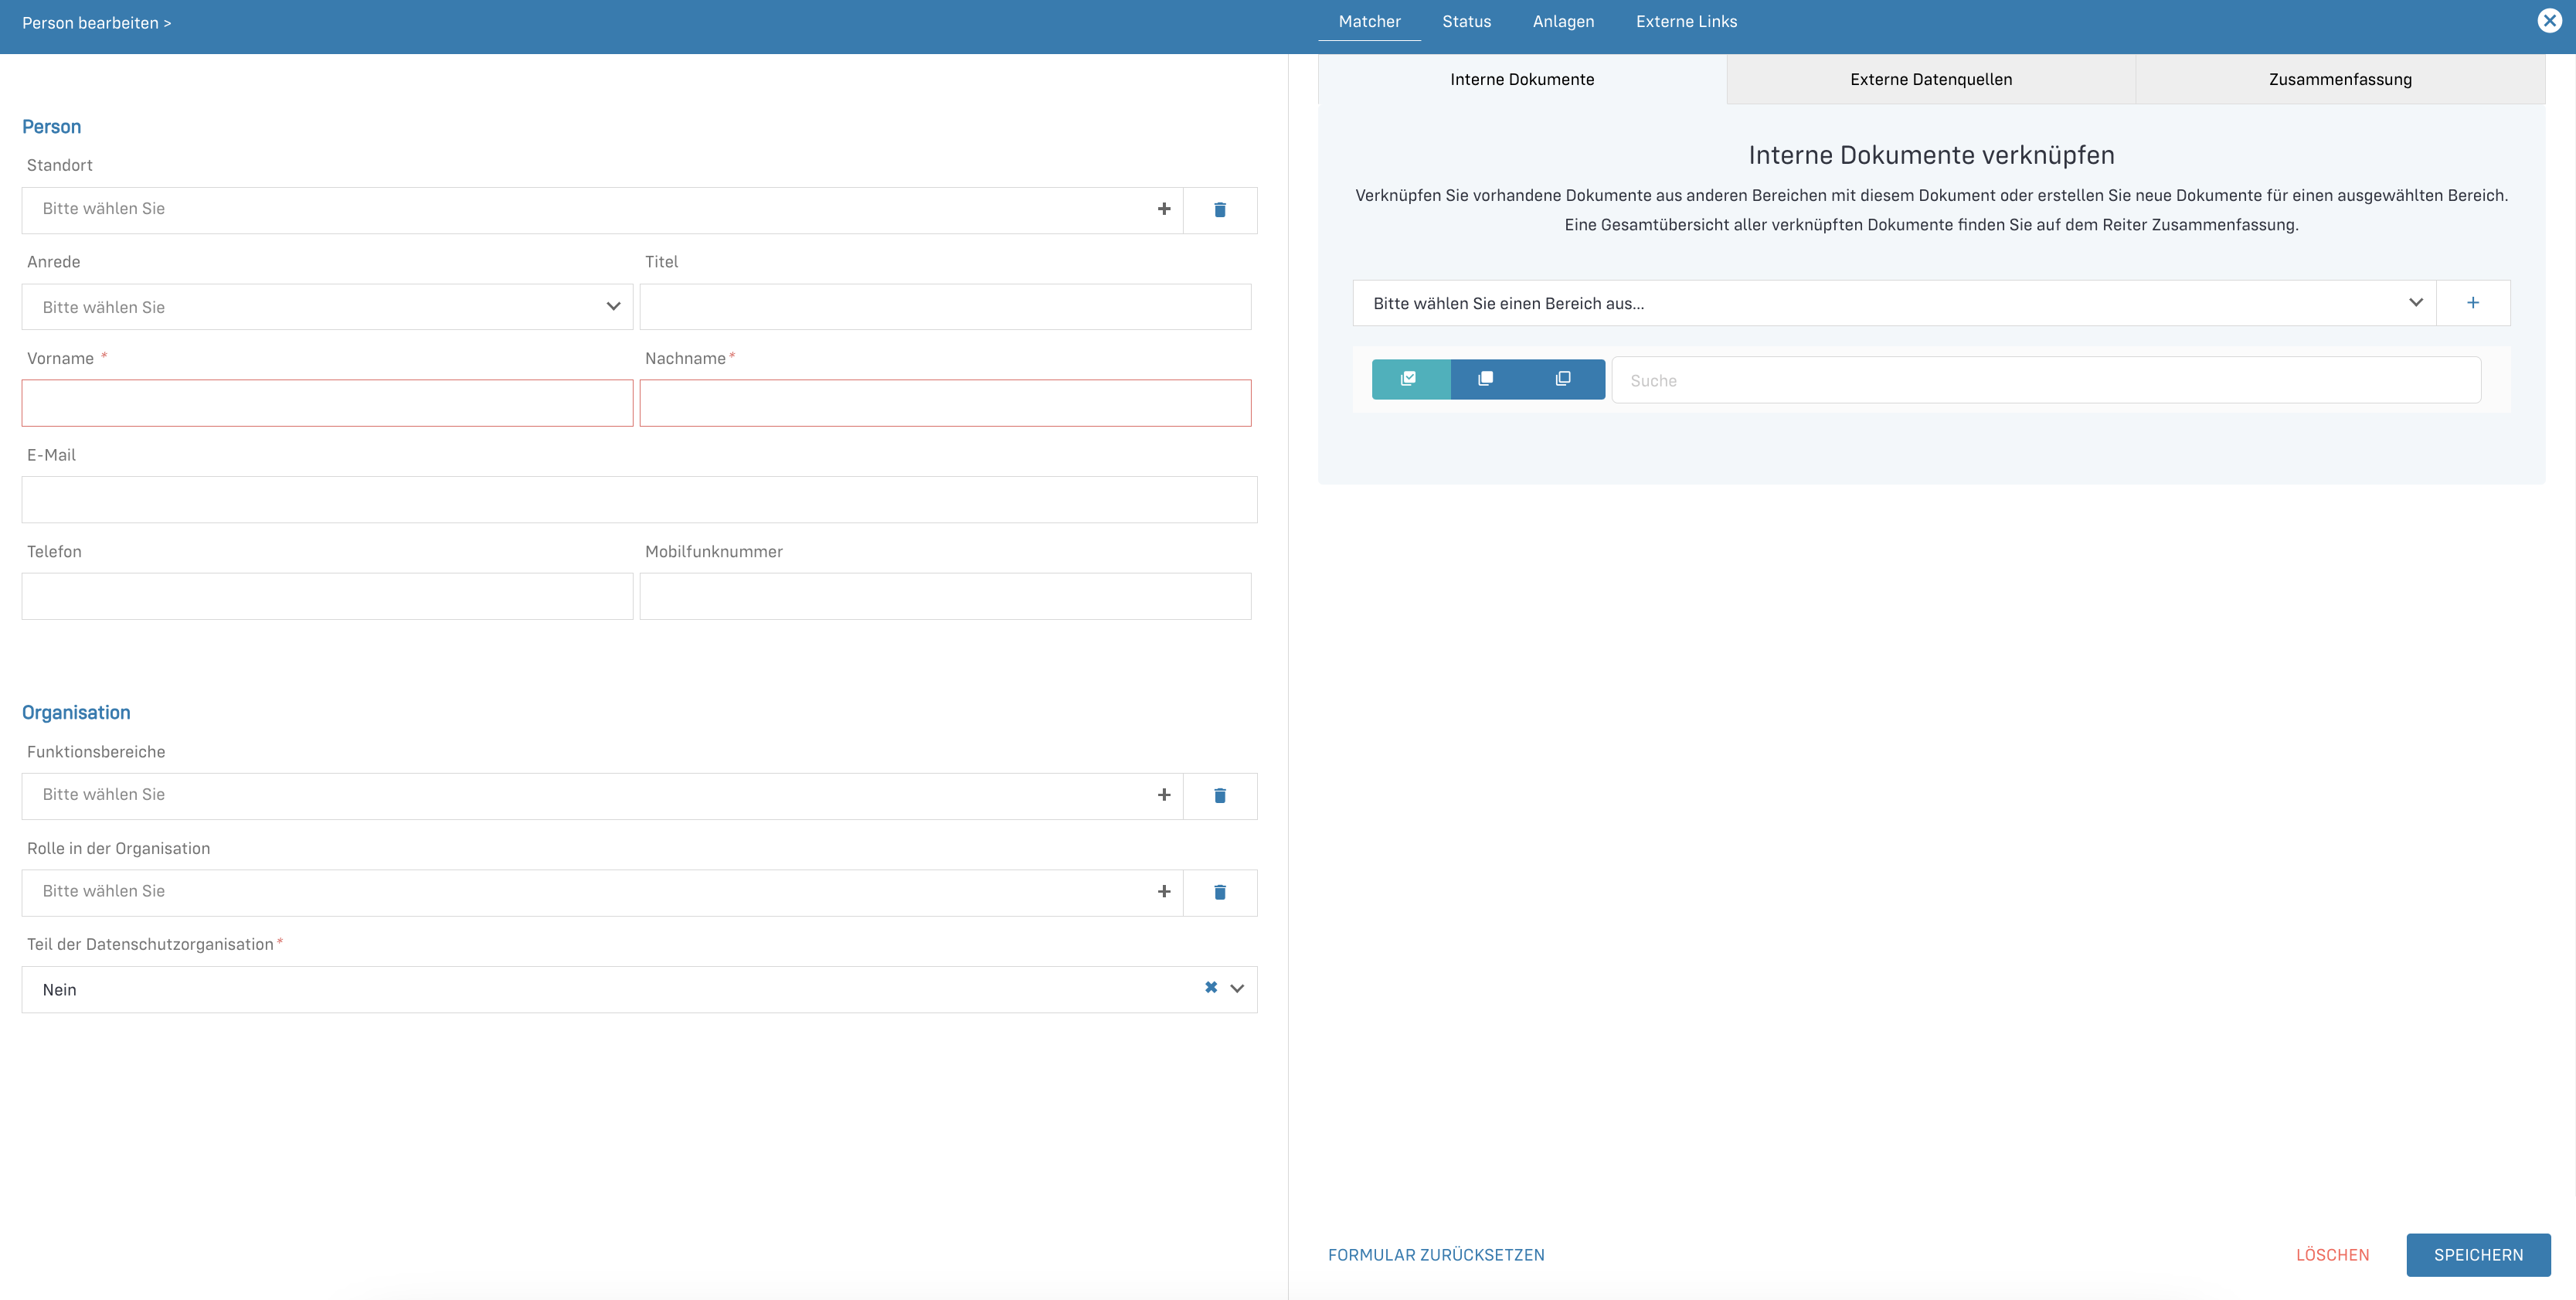Click the plus icon beside Bereich dropdown

click(x=2472, y=303)
